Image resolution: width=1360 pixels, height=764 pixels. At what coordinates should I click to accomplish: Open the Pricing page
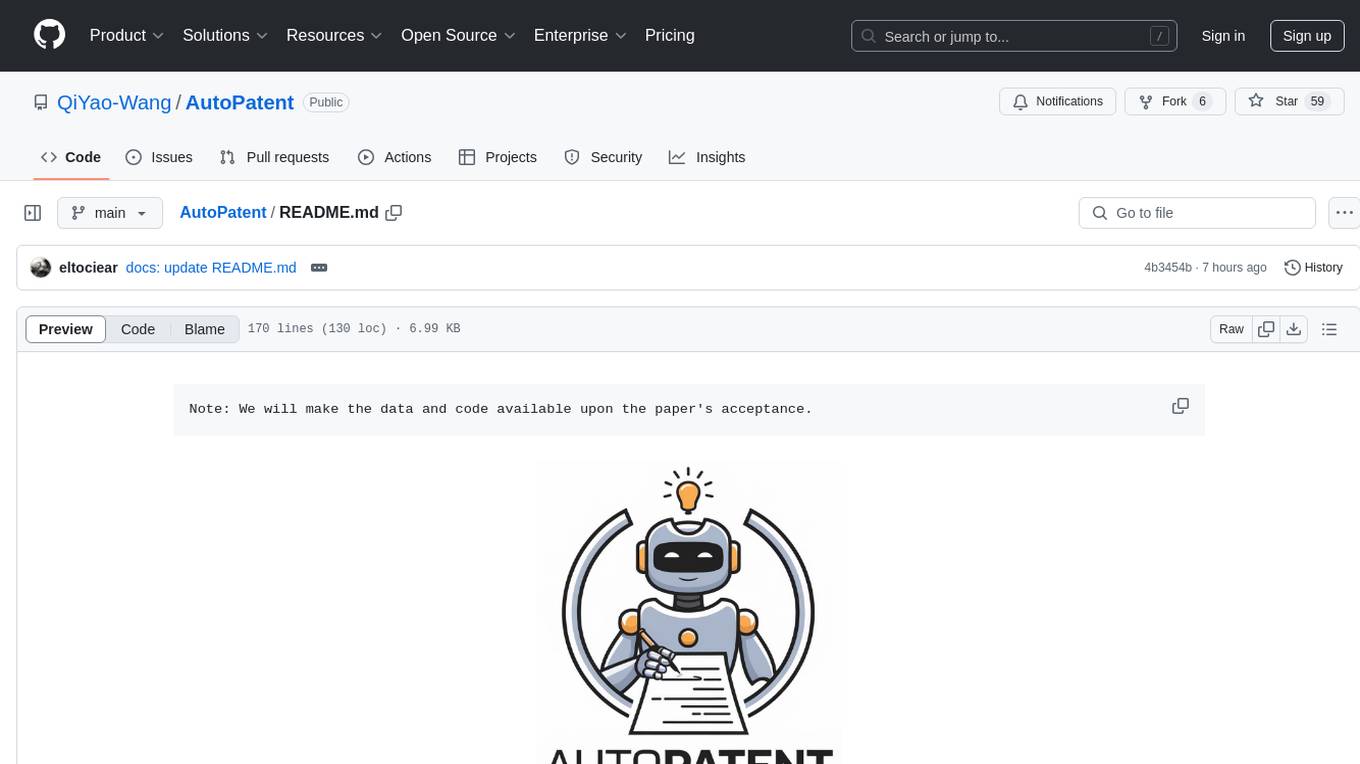coord(670,35)
